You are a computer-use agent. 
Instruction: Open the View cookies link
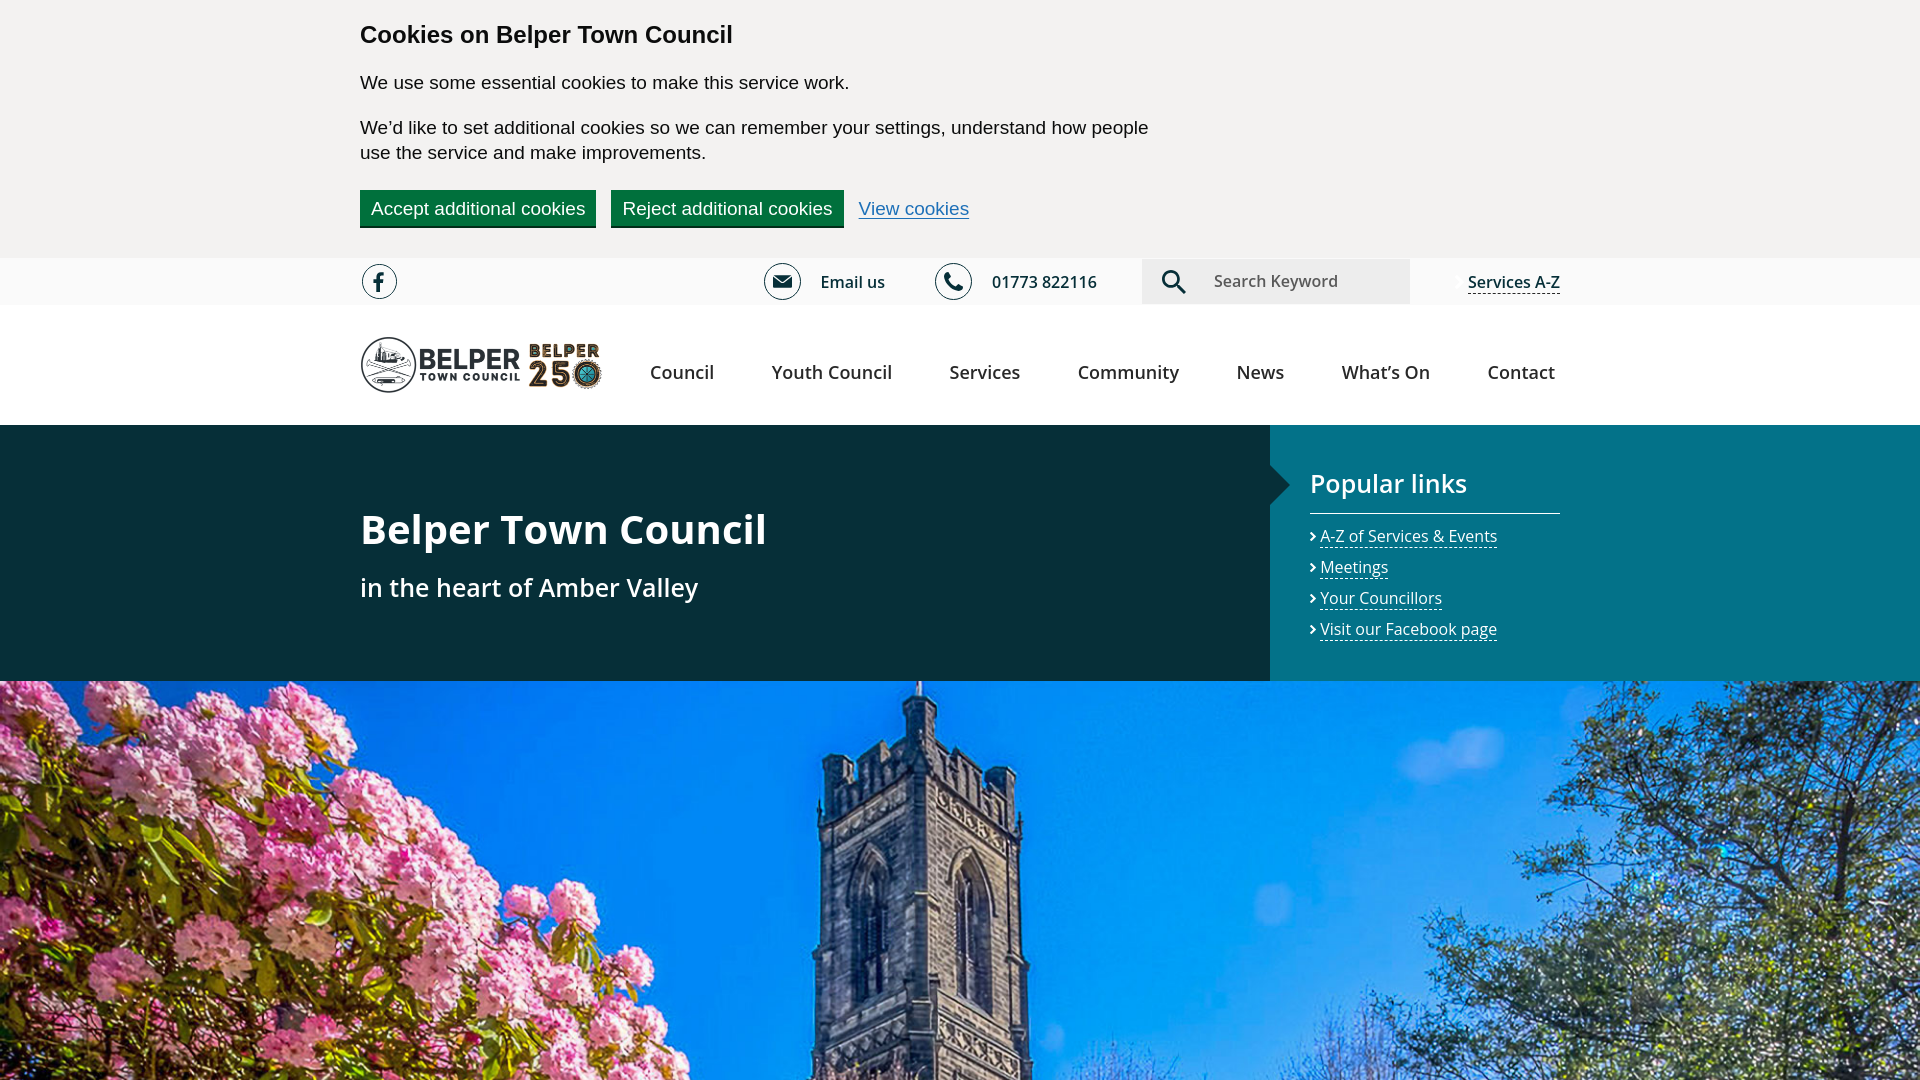pos(914,209)
